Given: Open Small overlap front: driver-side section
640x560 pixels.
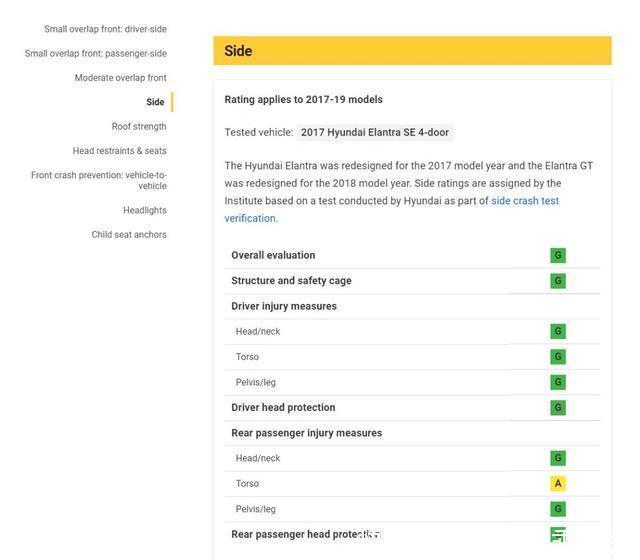Looking at the screenshot, I should 105,29.
